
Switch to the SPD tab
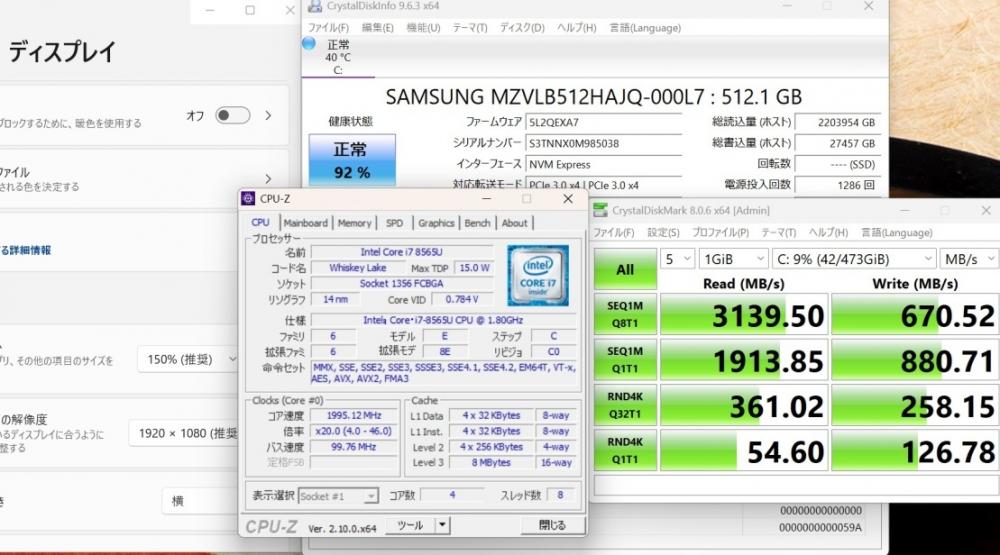(x=394, y=223)
